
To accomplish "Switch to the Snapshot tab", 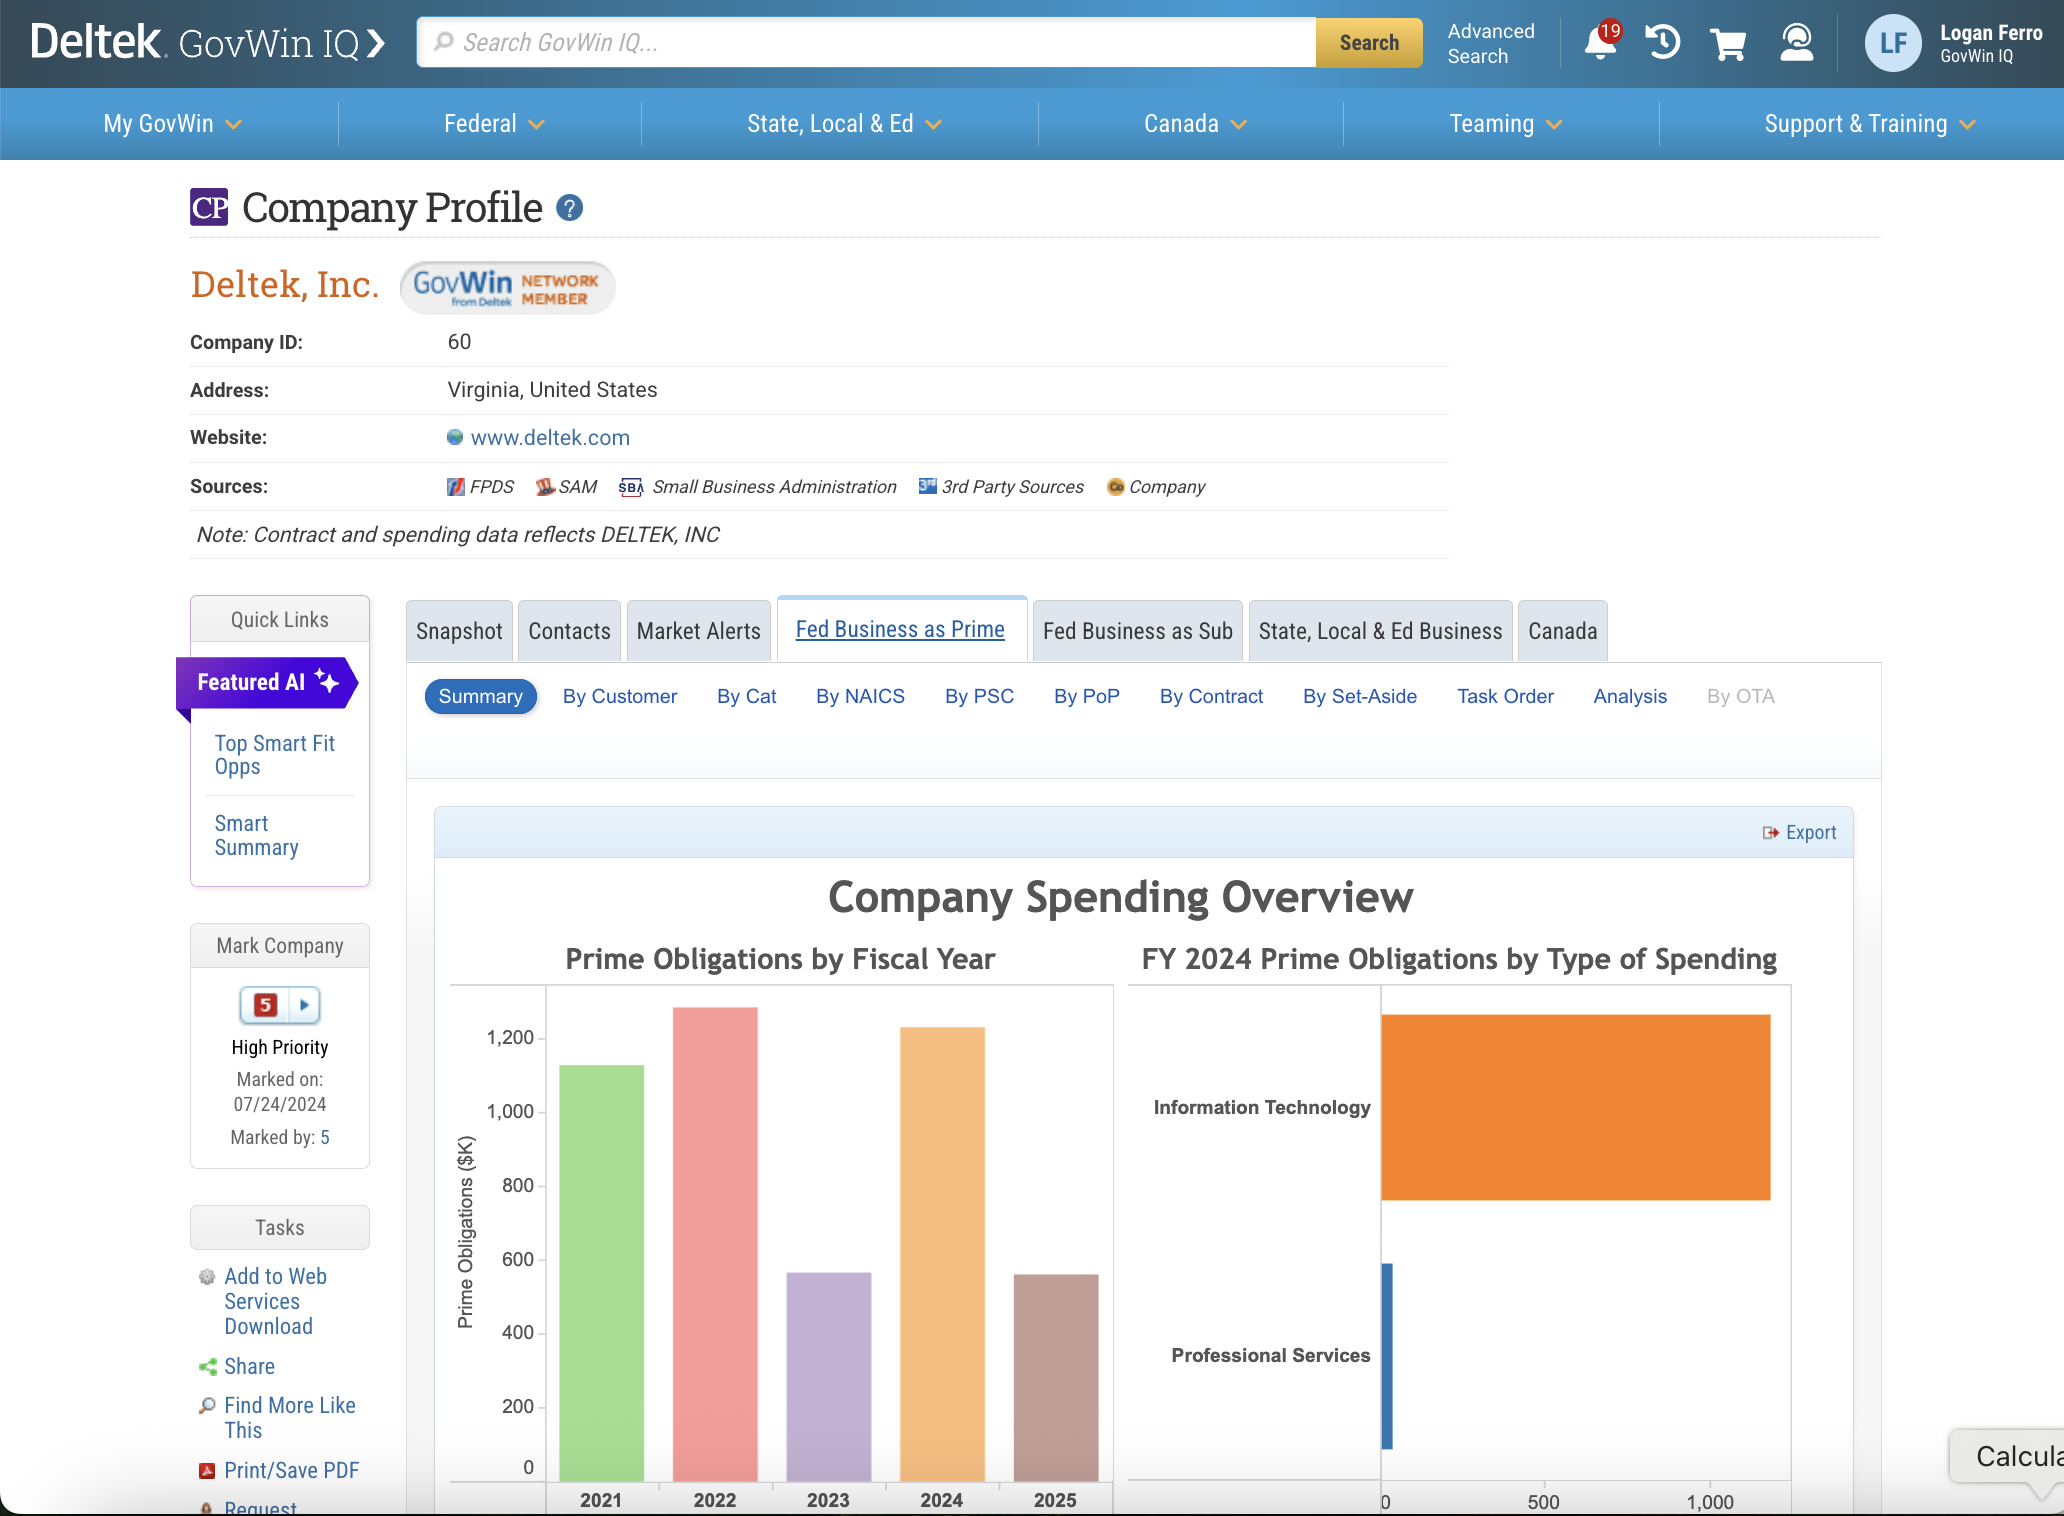I will pos(459,631).
